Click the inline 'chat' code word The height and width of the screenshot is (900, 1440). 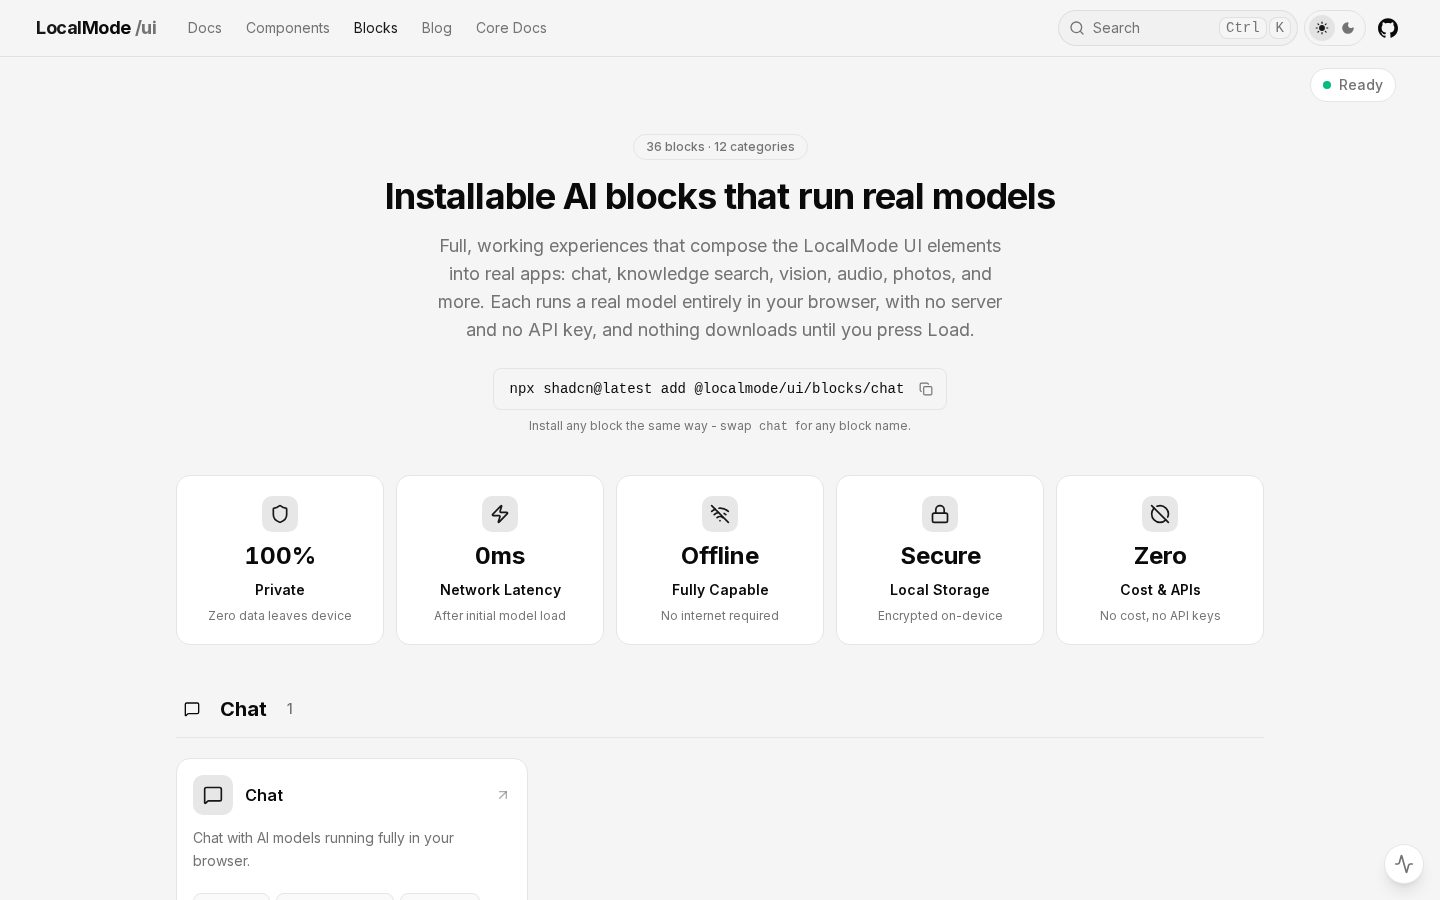773,426
